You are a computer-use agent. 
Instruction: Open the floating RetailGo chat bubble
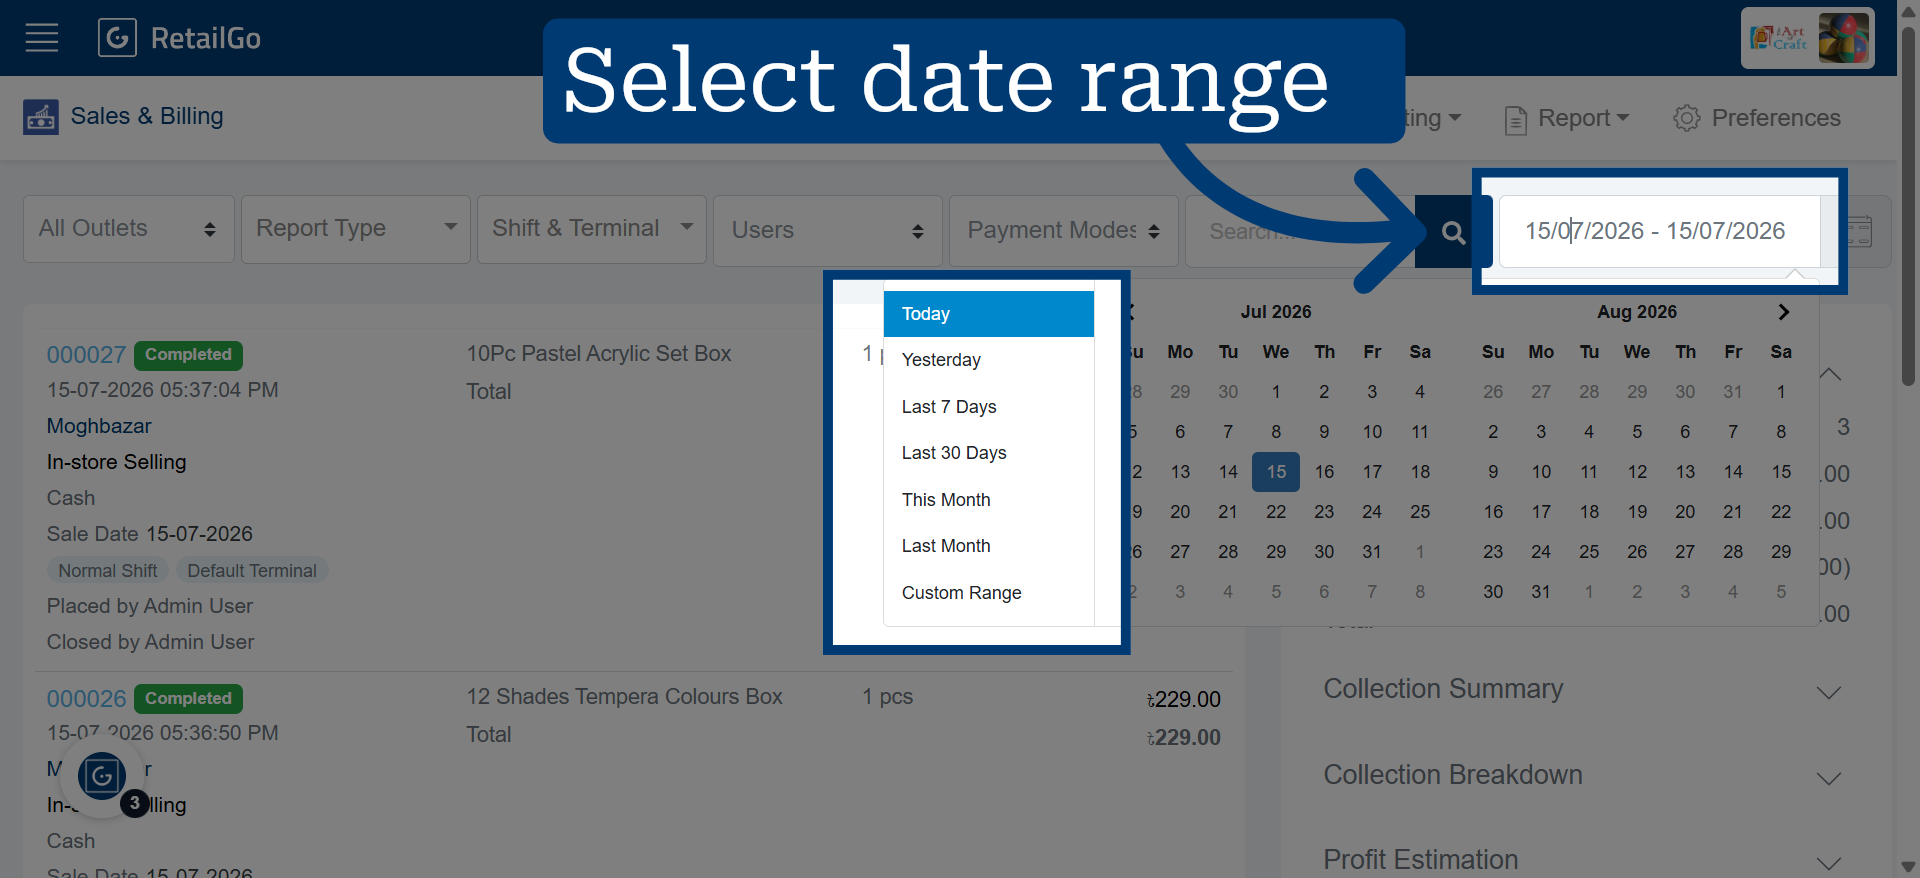click(102, 776)
